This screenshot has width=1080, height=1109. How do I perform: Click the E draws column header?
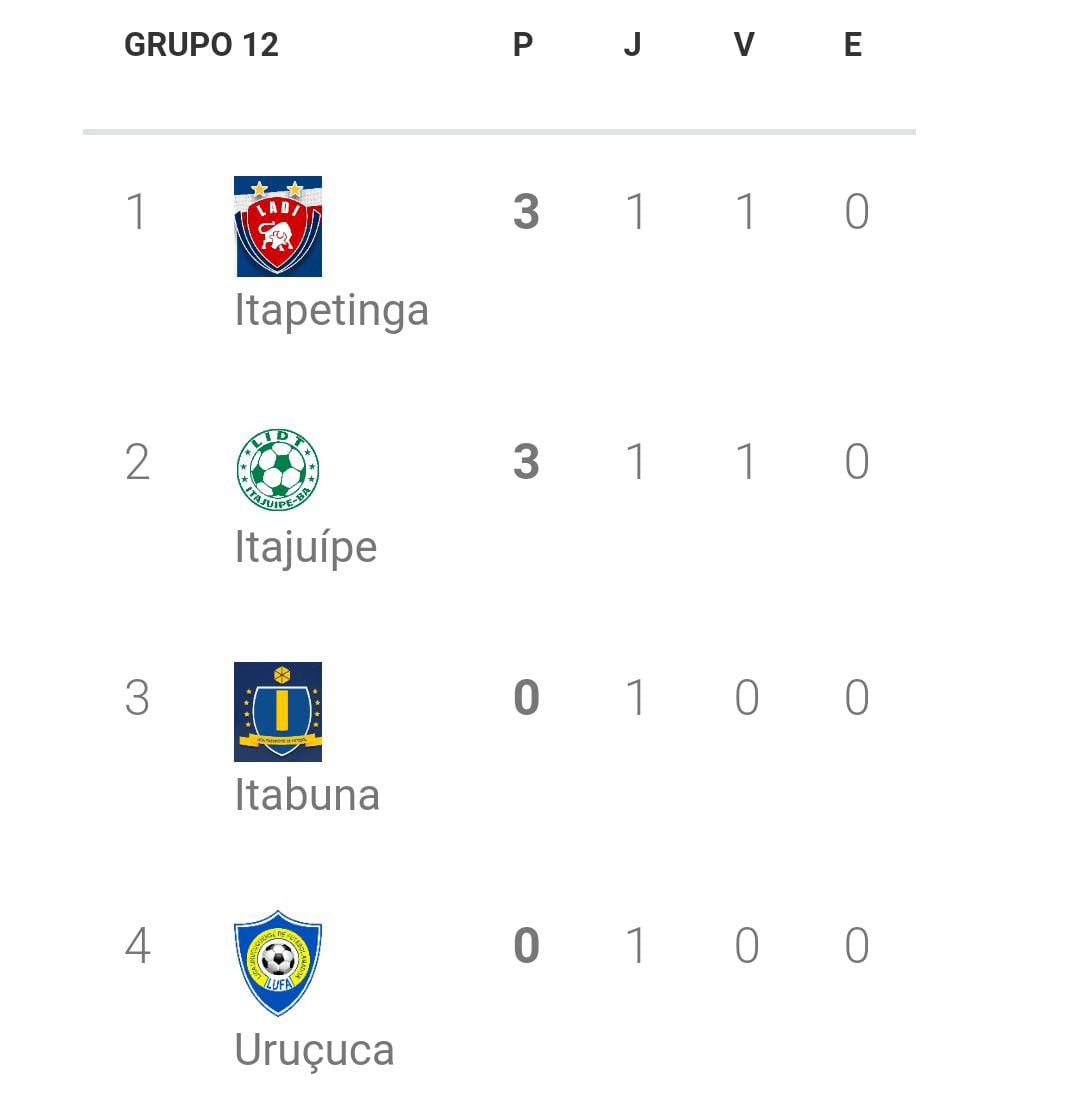pyautogui.click(x=853, y=45)
